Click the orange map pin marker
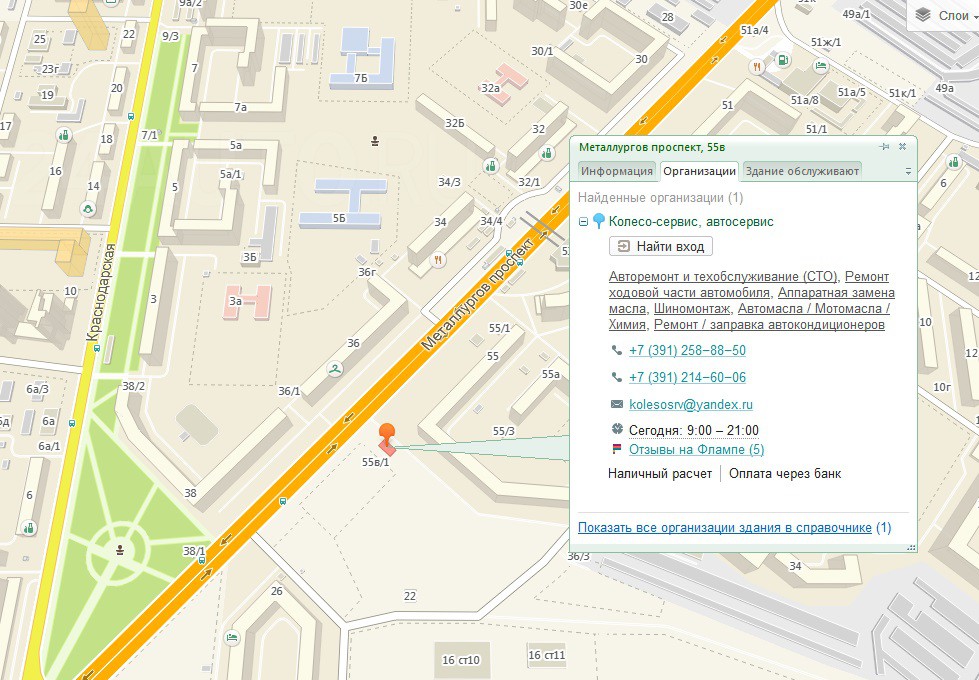The height and width of the screenshot is (680, 979). tap(387, 434)
